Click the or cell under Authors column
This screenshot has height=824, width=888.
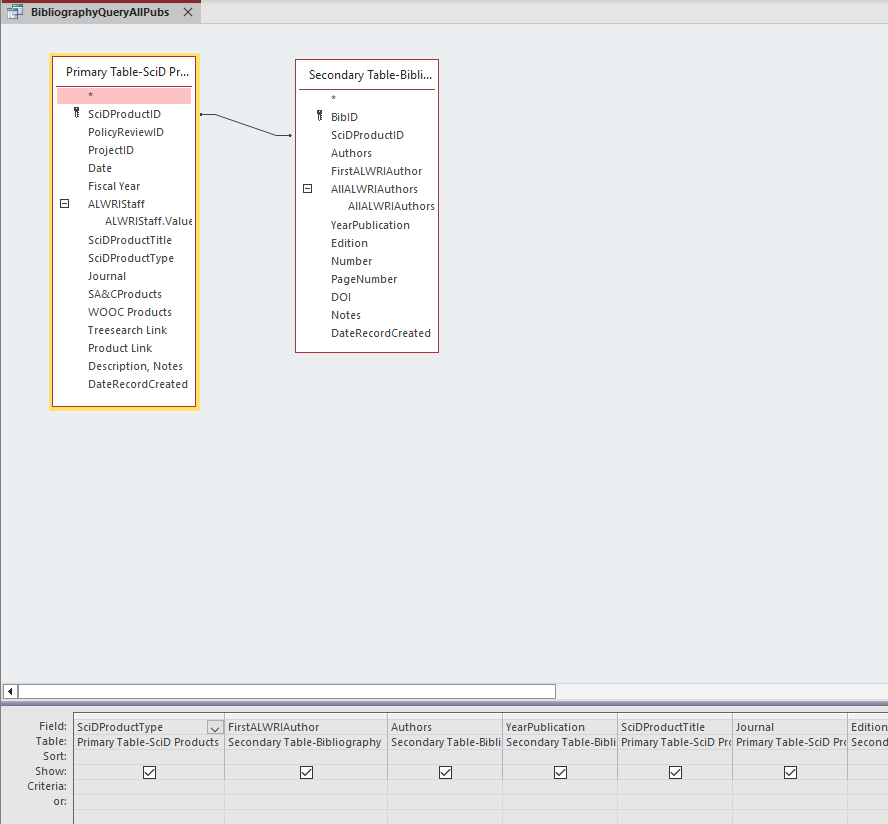coord(446,802)
